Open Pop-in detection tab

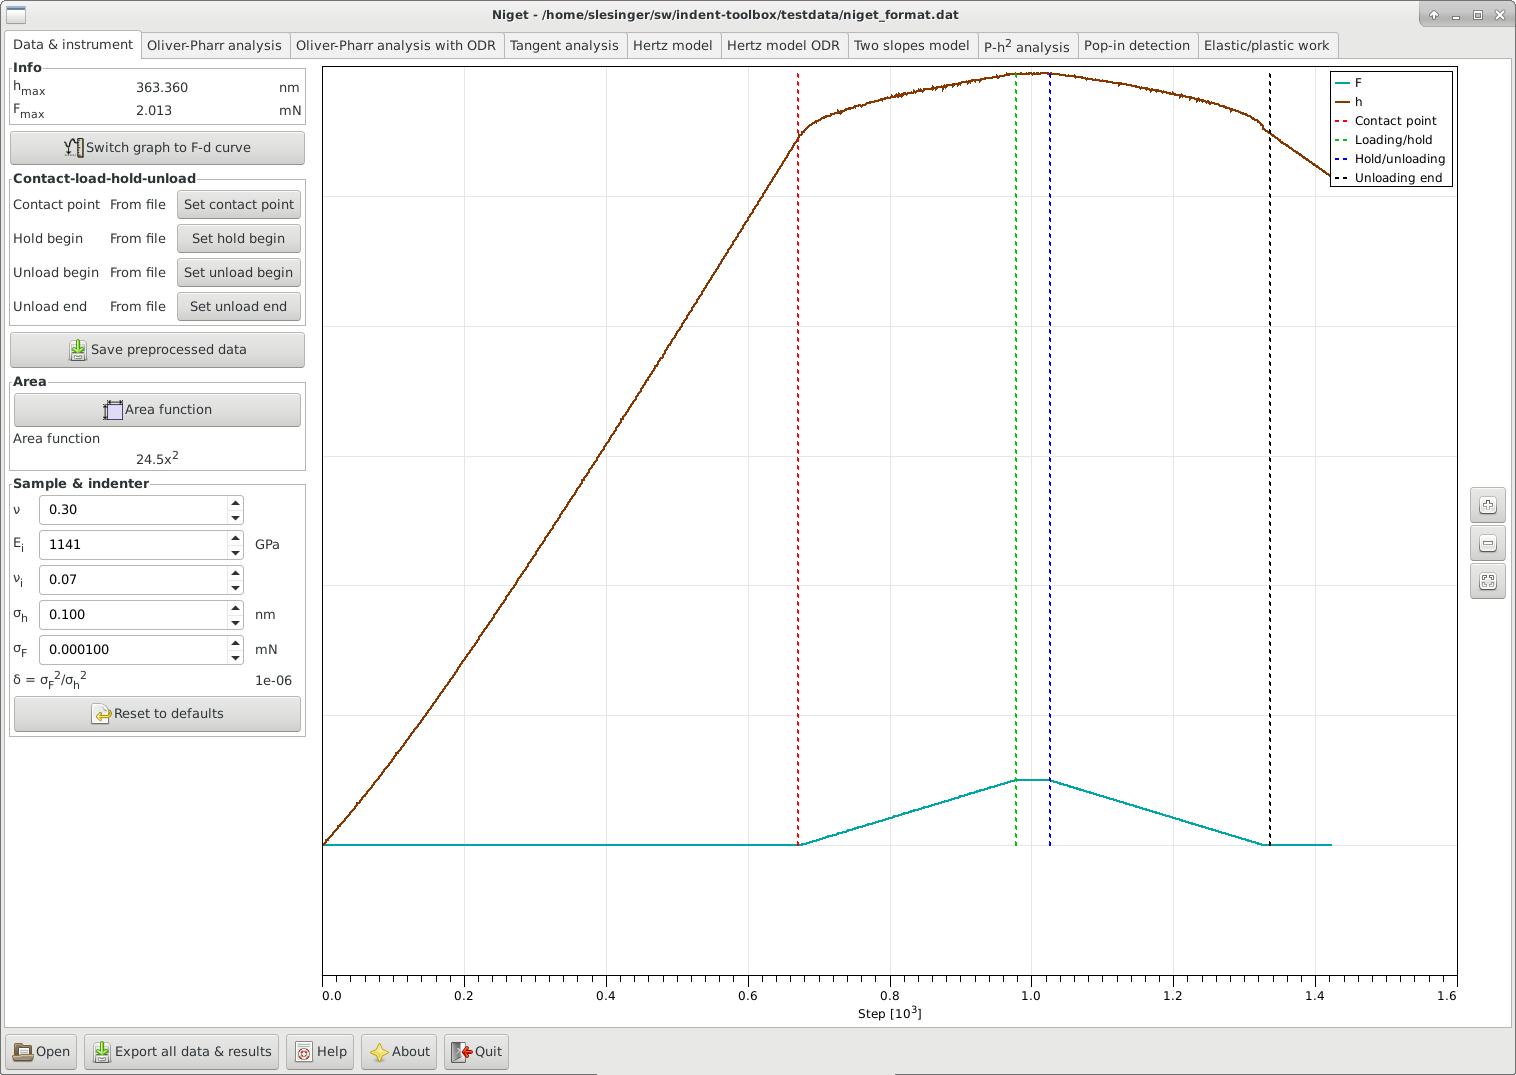[x=1137, y=45]
